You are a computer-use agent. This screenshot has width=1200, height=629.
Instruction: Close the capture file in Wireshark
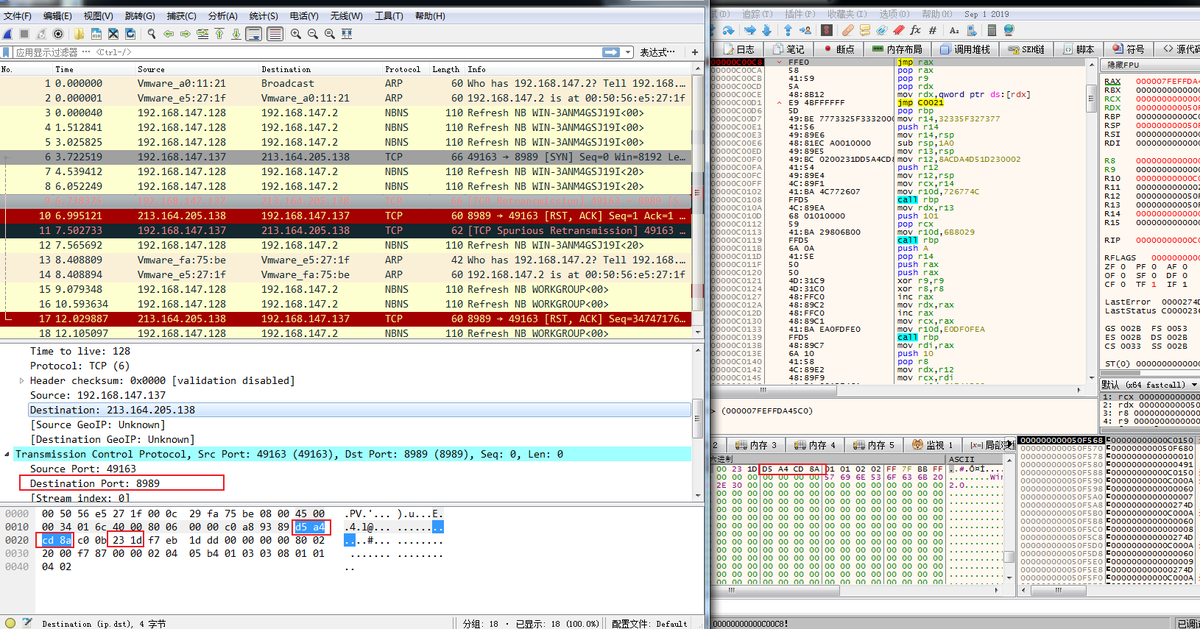click(x=113, y=33)
